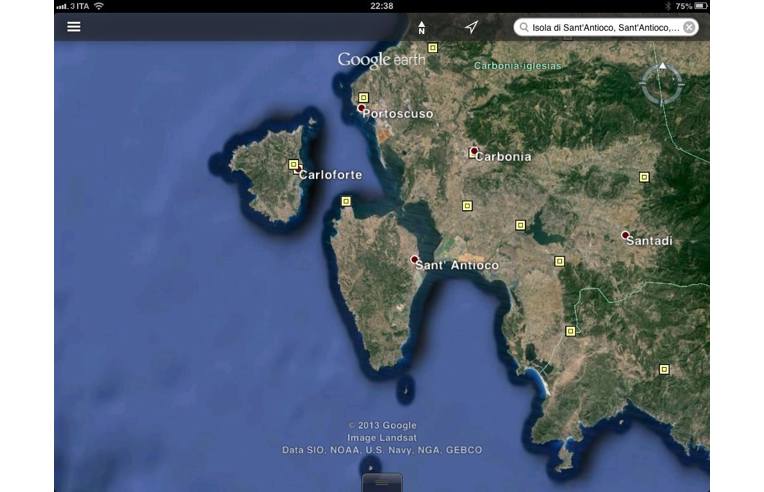Select the Sant' Antioco label
Image resolution: width=764 pixels, height=492 pixels.
pos(456,266)
